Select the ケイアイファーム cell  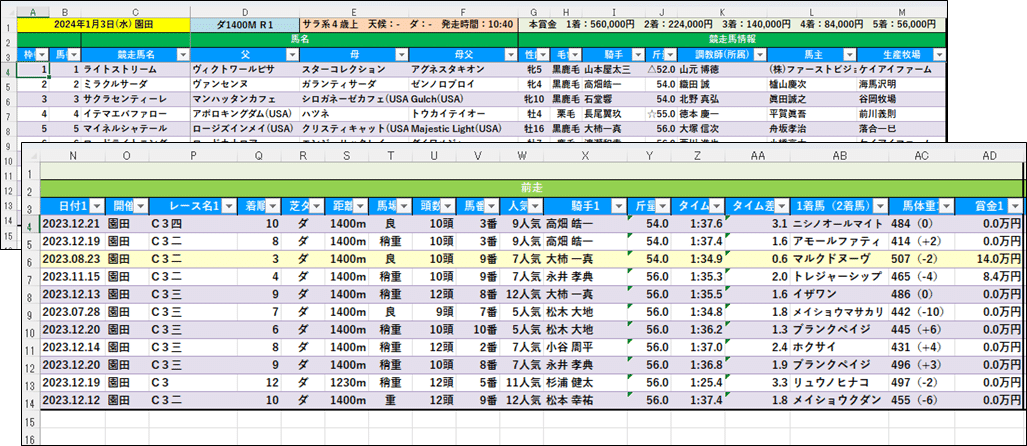[901, 69]
